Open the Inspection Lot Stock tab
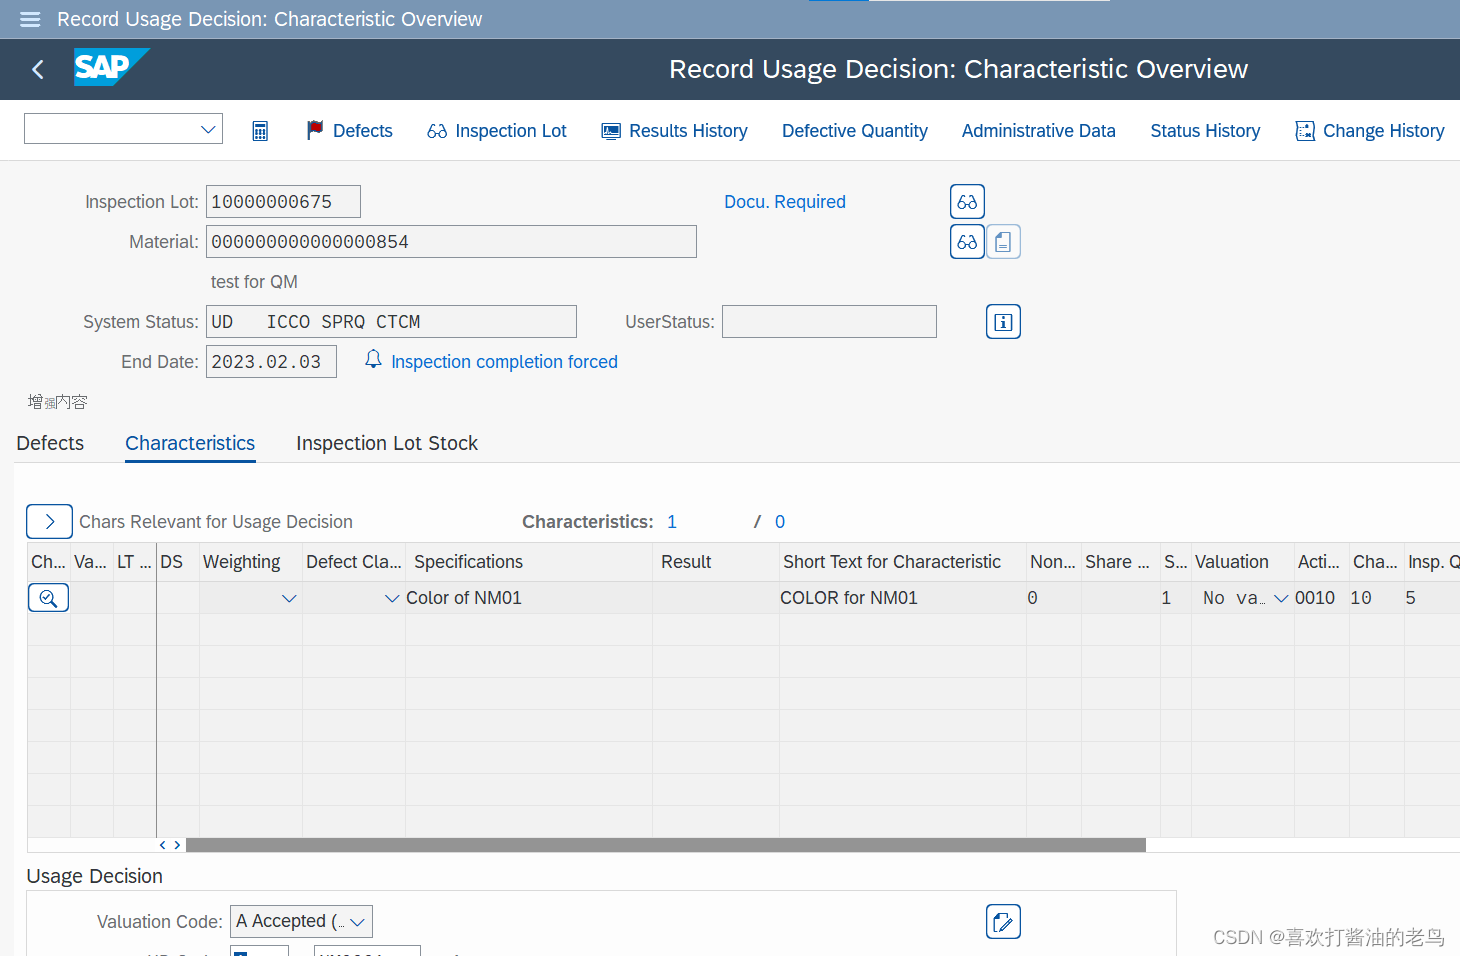The width and height of the screenshot is (1460, 956). coord(387,443)
